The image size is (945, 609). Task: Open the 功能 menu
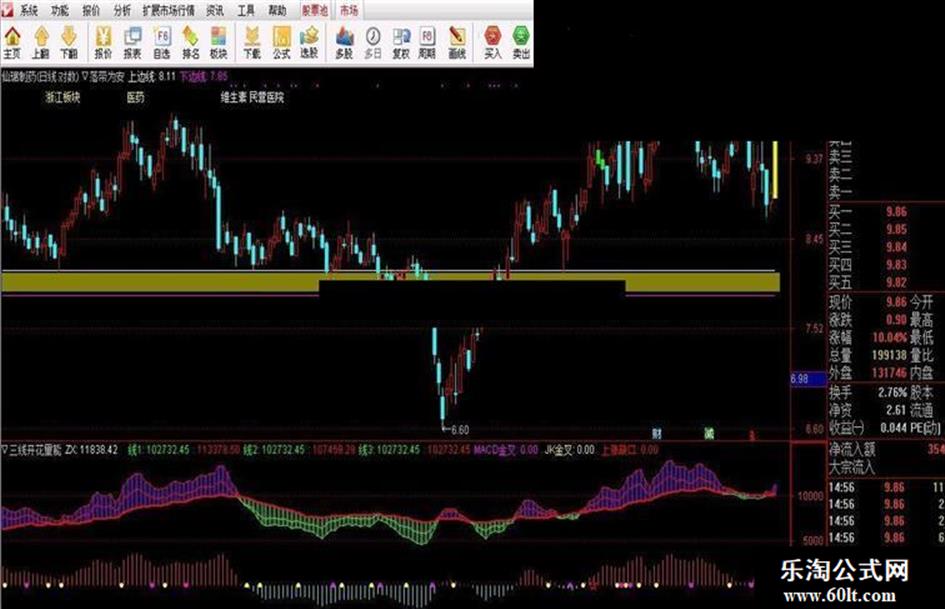pyautogui.click(x=60, y=10)
